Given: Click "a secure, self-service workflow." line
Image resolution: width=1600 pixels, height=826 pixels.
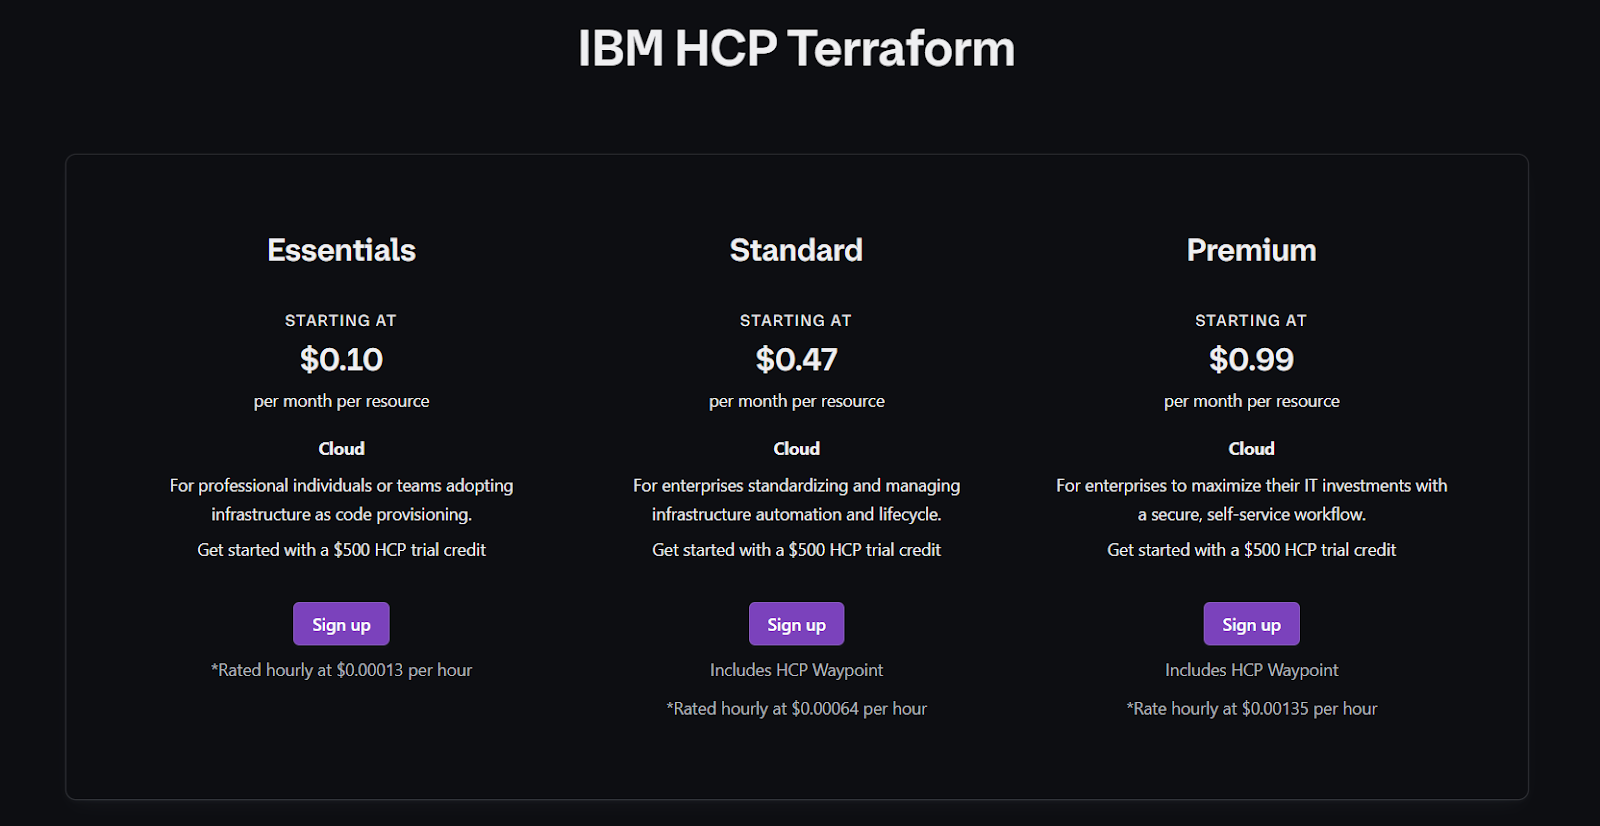Looking at the screenshot, I should point(1251,514).
